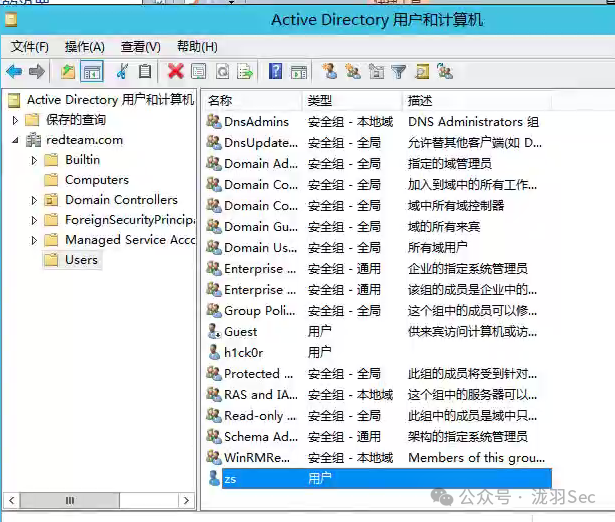
Task: Select the WinRMRe... group row
Action: click(x=378, y=457)
